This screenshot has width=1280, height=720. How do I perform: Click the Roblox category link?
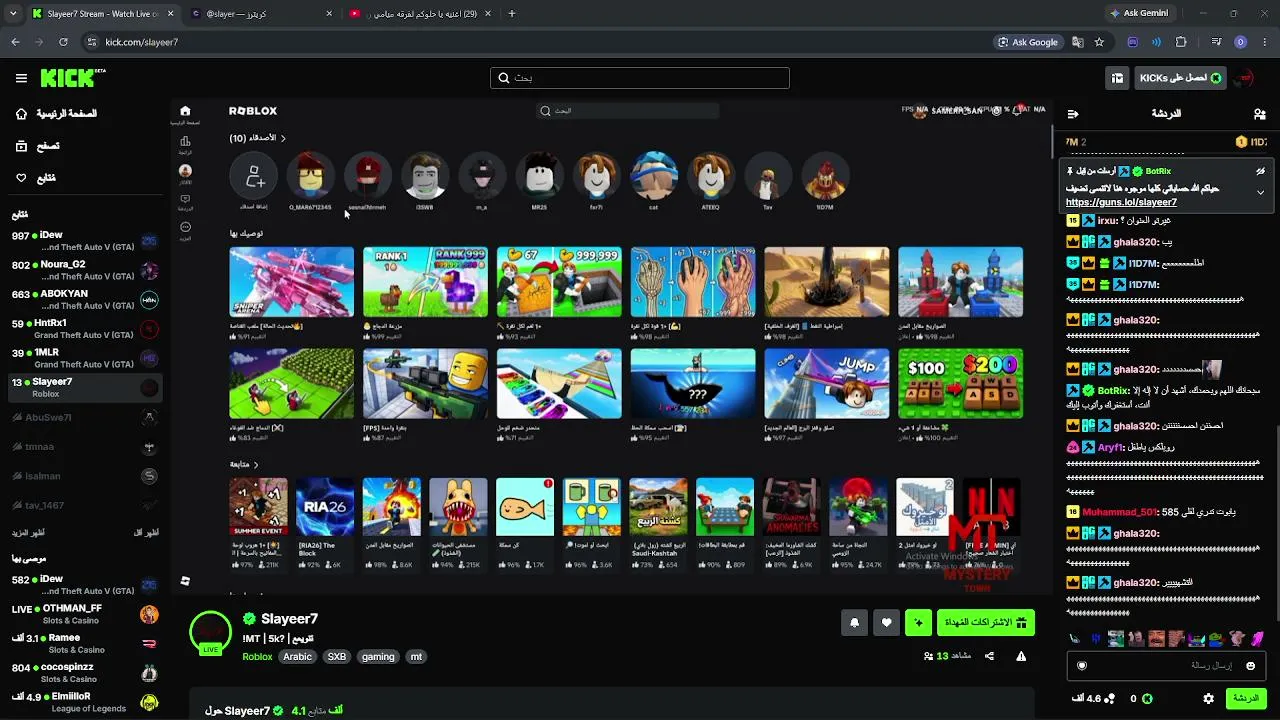257,657
